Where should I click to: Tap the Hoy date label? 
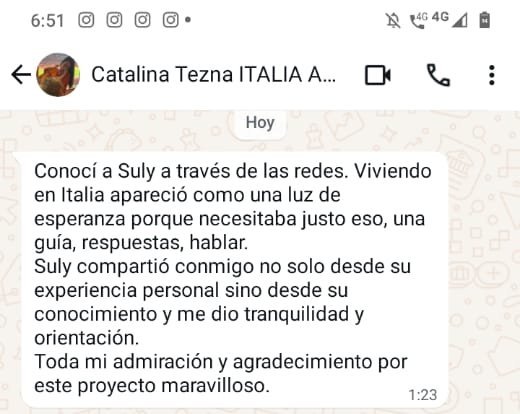[260, 123]
